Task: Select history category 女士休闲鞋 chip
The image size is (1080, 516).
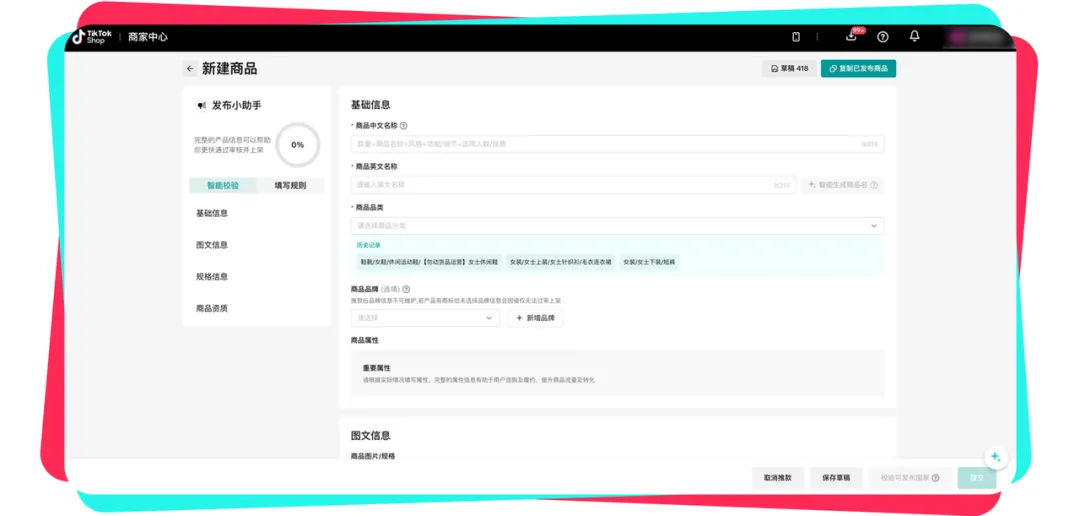Action: [x=428, y=262]
